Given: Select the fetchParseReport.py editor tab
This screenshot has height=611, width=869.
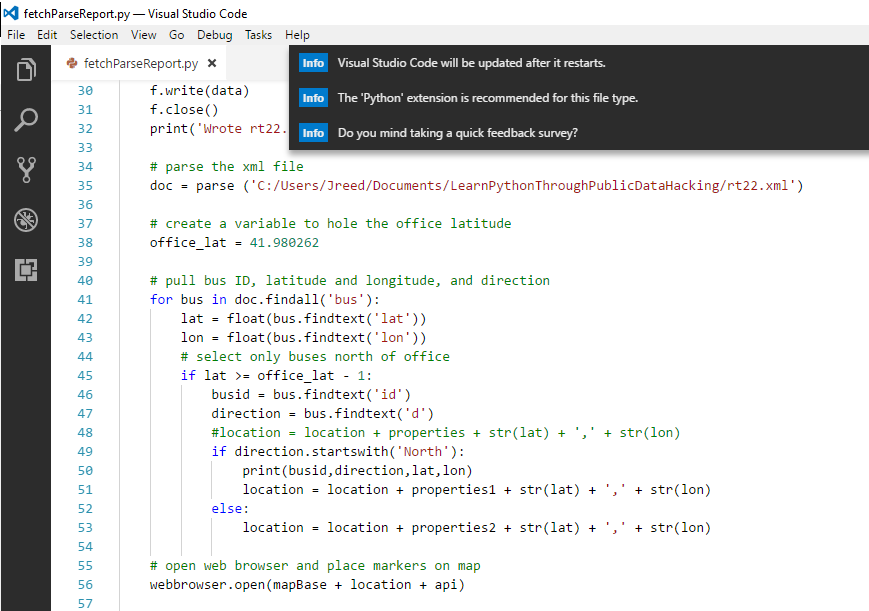Looking at the screenshot, I should pos(140,64).
